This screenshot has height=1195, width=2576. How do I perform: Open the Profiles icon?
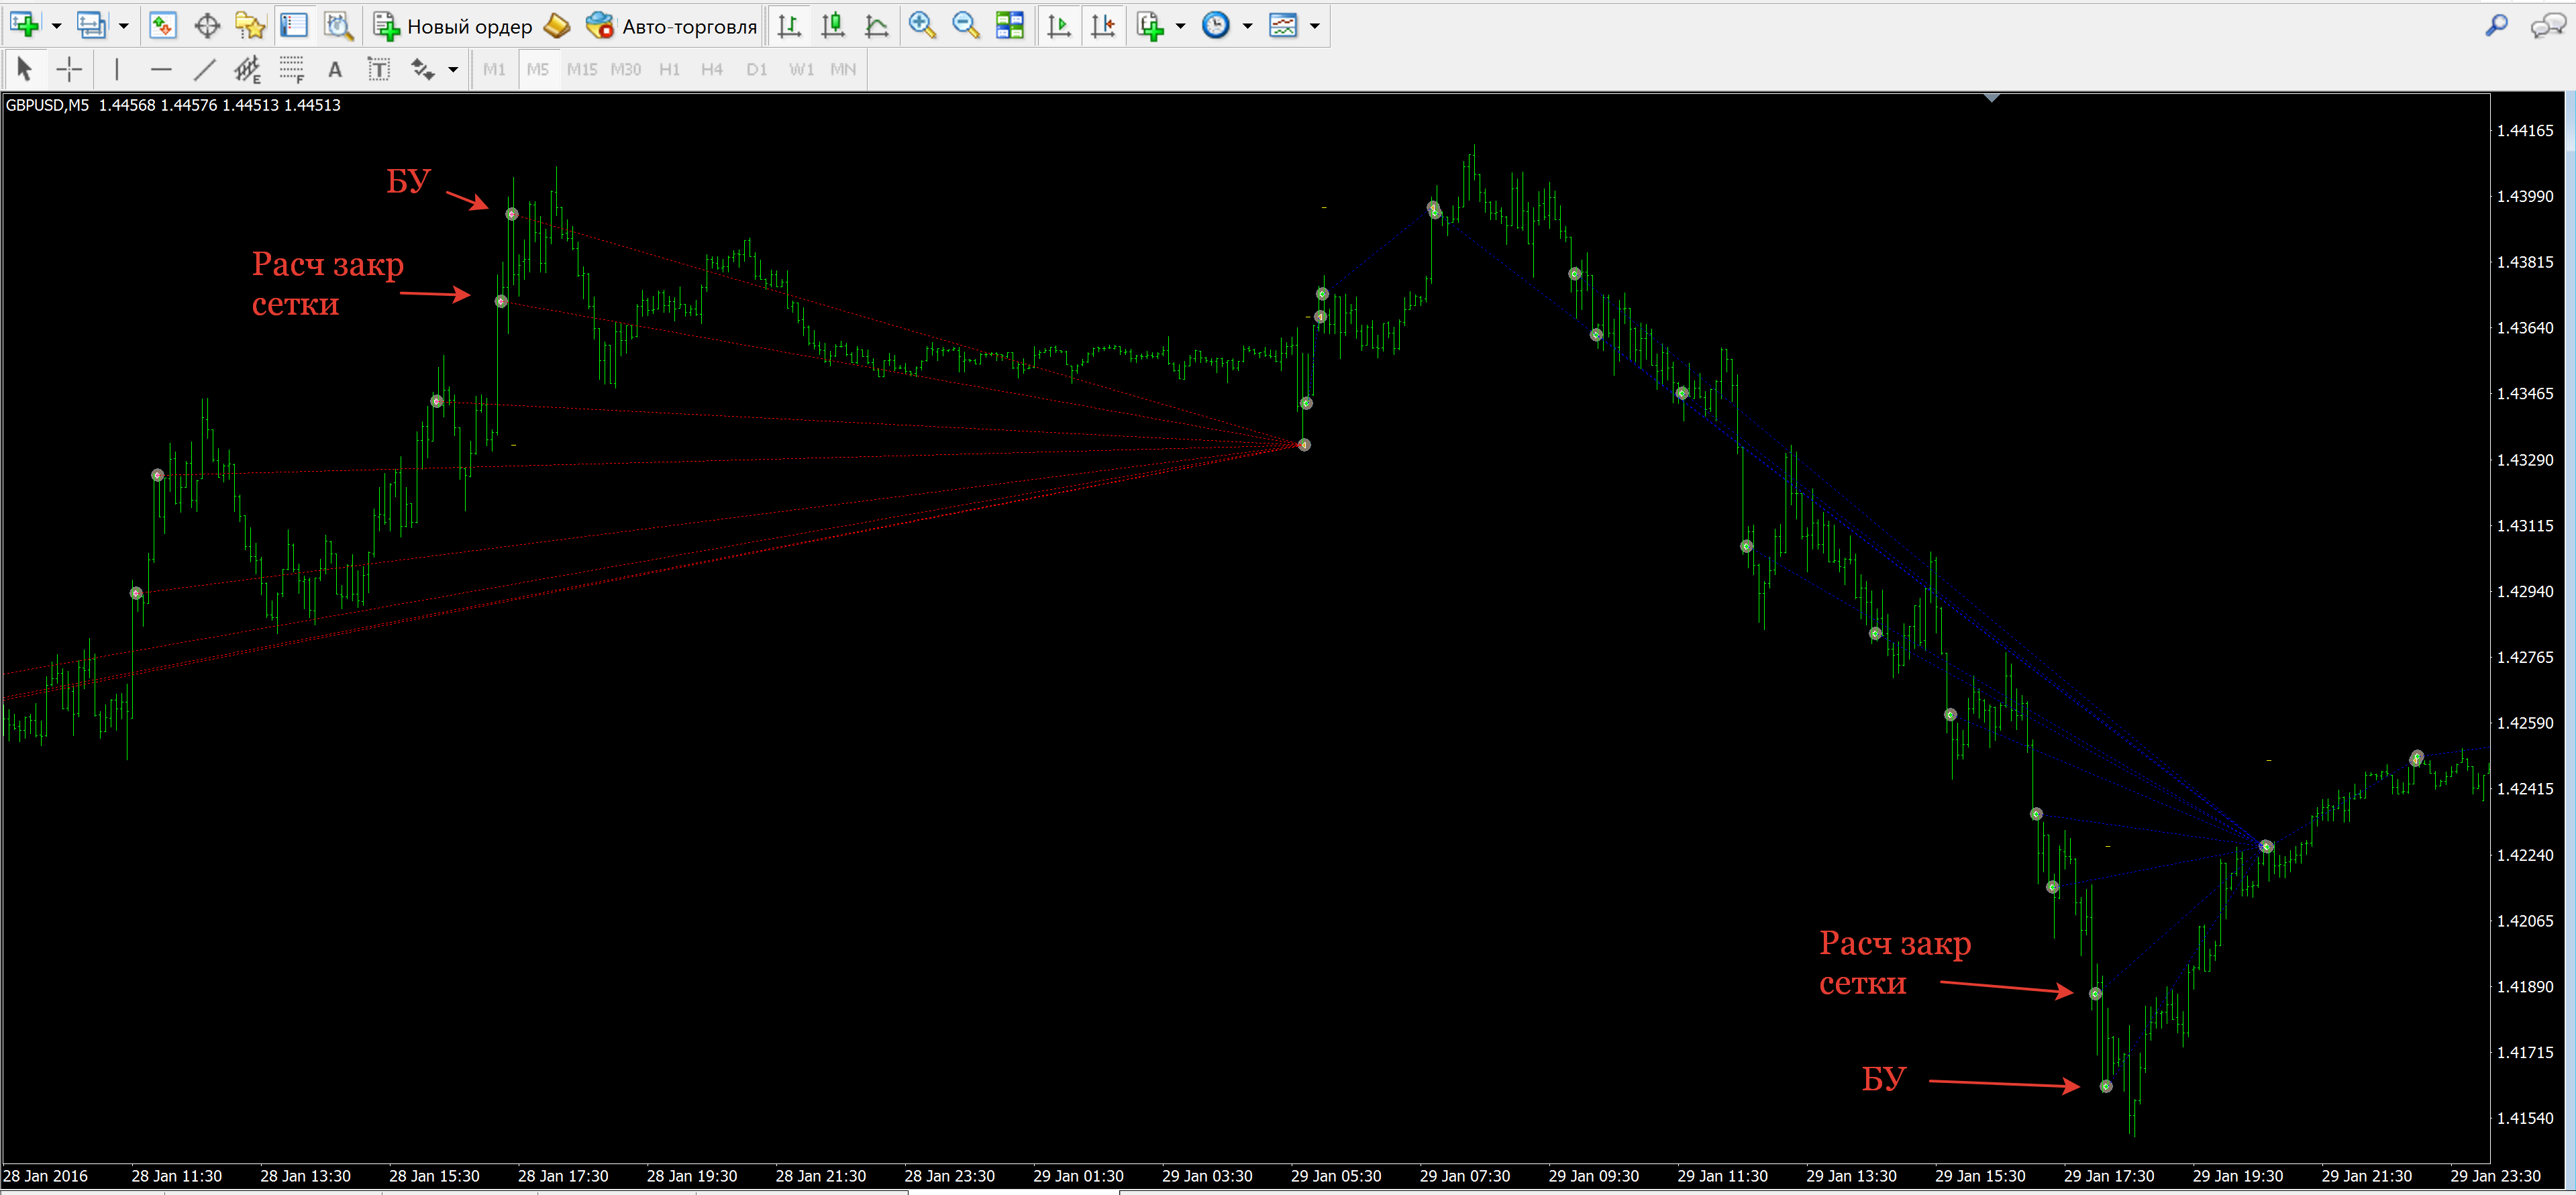click(91, 26)
